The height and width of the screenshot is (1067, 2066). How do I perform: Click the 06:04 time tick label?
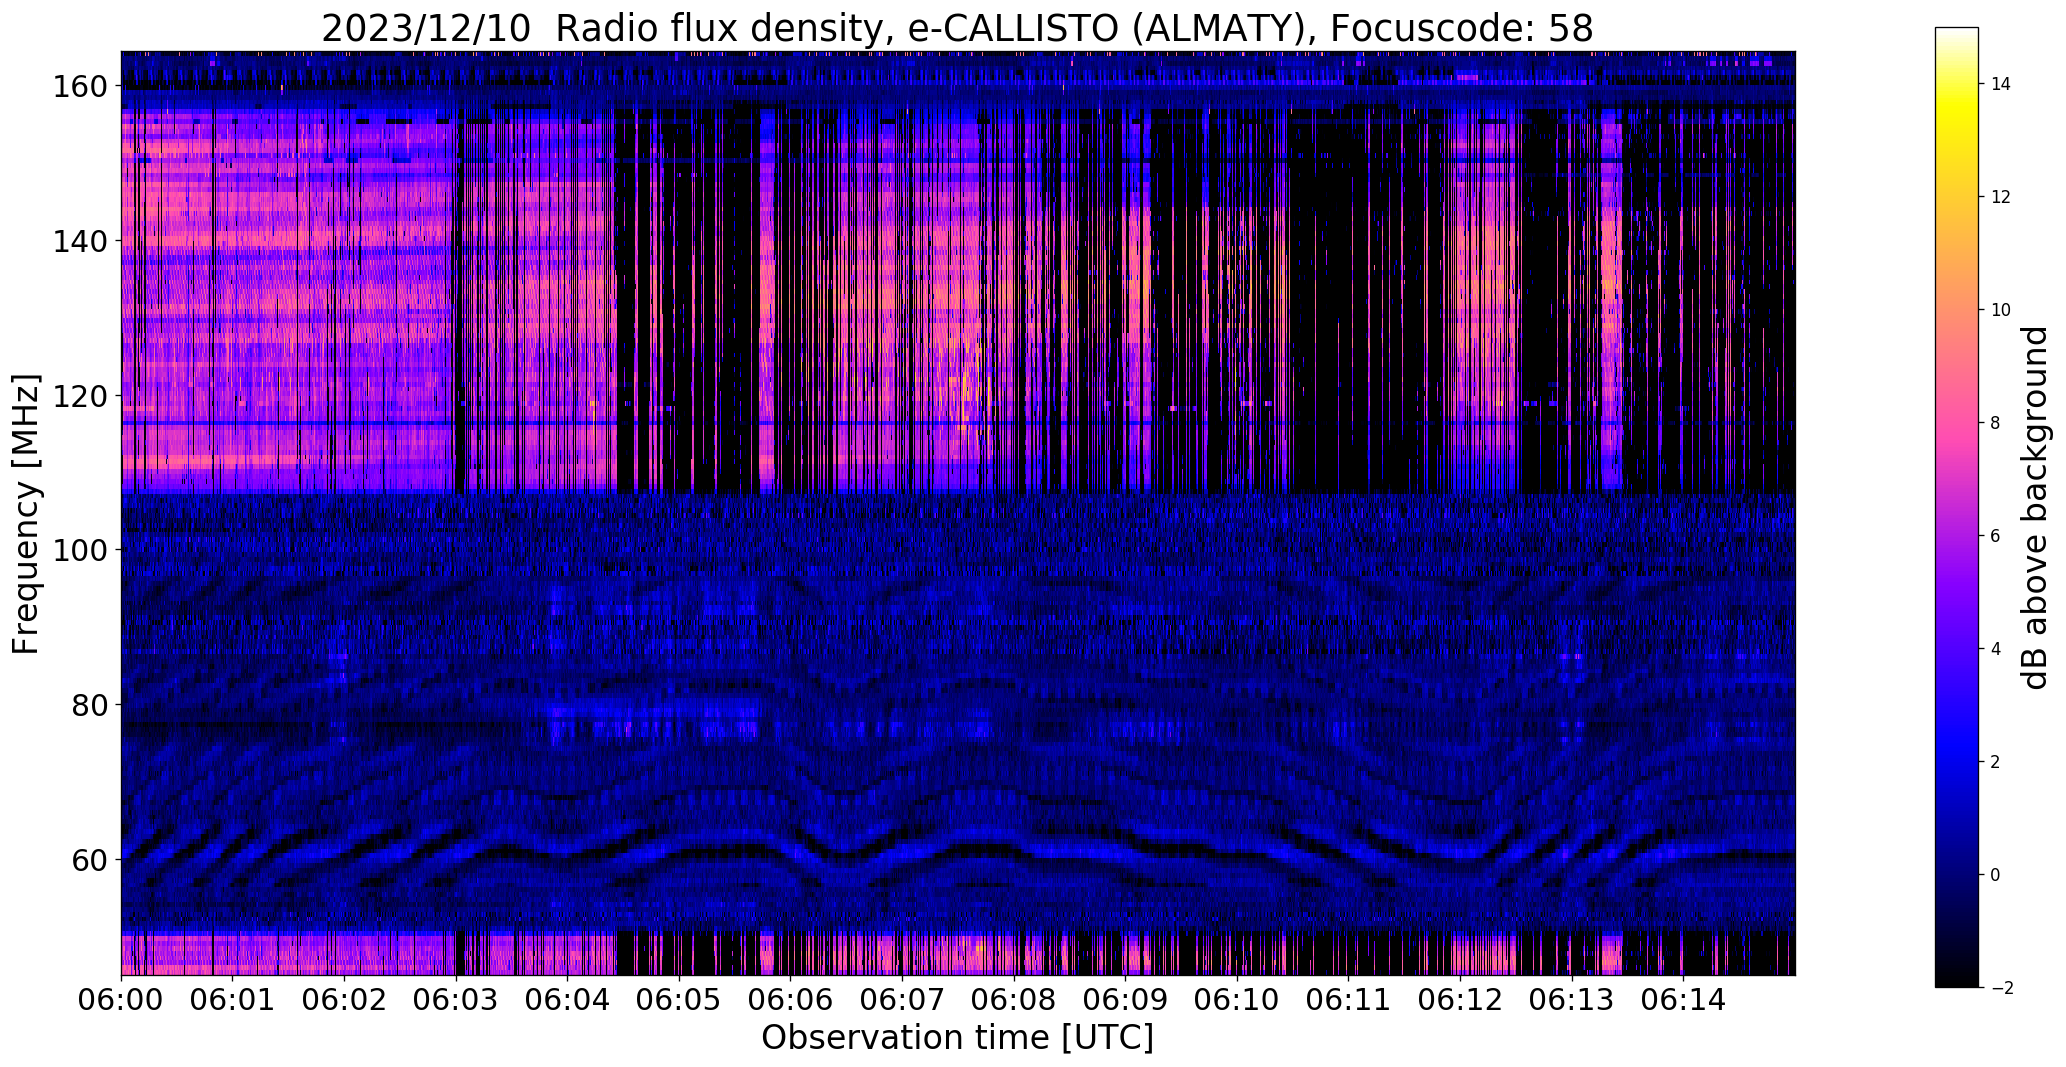click(x=567, y=999)
